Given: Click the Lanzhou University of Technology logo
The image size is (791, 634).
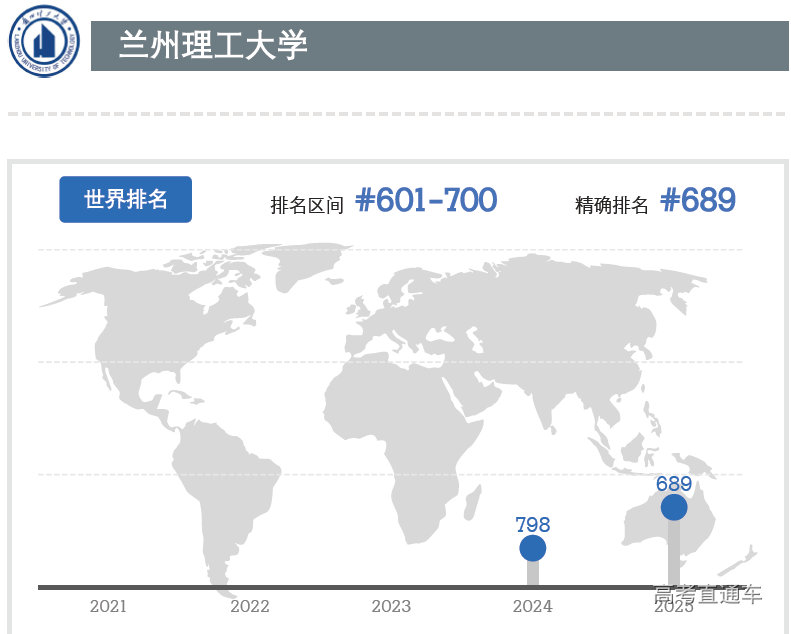Looking at the screenshot, I should point(43,43).
